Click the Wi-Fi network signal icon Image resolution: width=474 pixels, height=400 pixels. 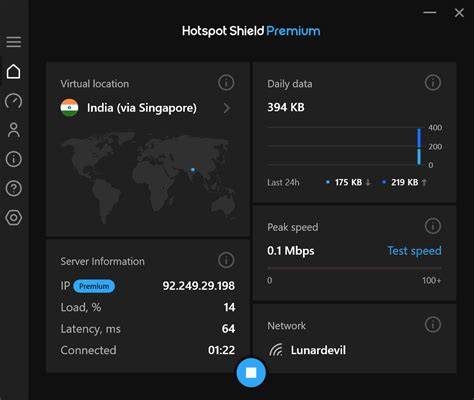[x=276, y=350]
